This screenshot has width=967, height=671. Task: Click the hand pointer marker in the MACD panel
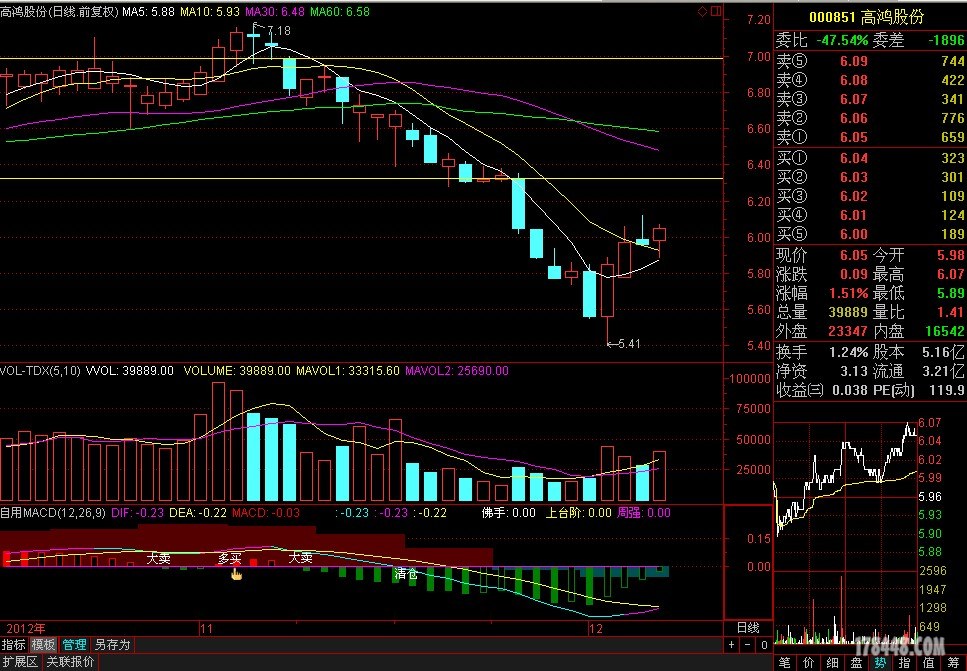[236, 575]
